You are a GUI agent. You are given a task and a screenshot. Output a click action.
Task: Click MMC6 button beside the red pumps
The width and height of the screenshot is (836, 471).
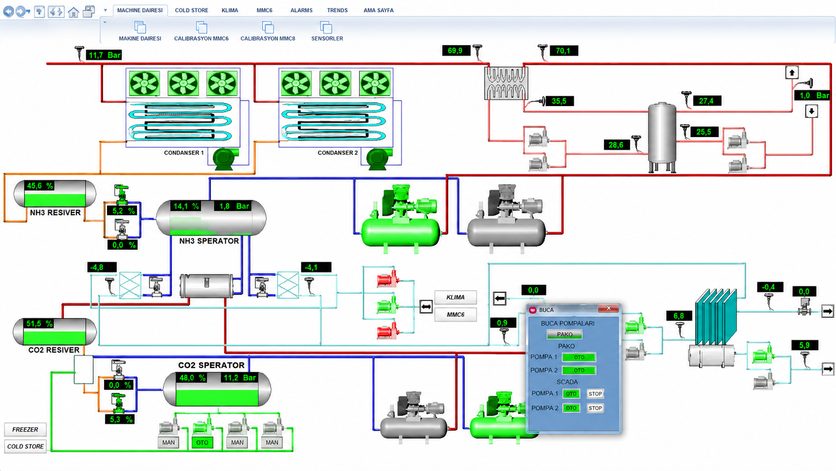pos(455,315)
